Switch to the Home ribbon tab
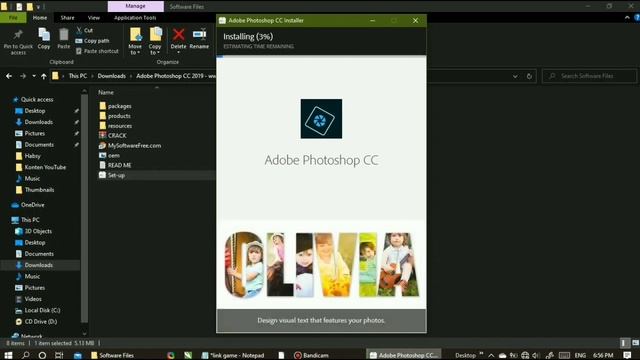 [40, 18]
